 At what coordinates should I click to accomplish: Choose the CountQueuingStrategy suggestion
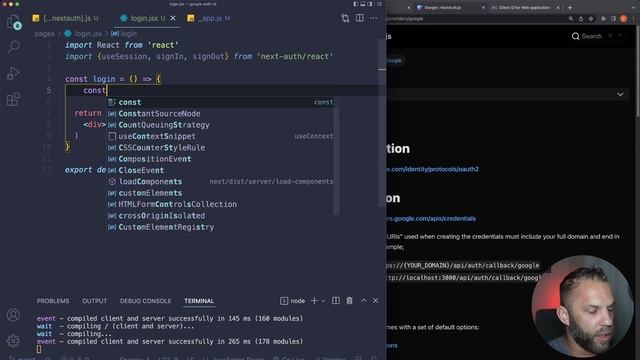(220, 125)
